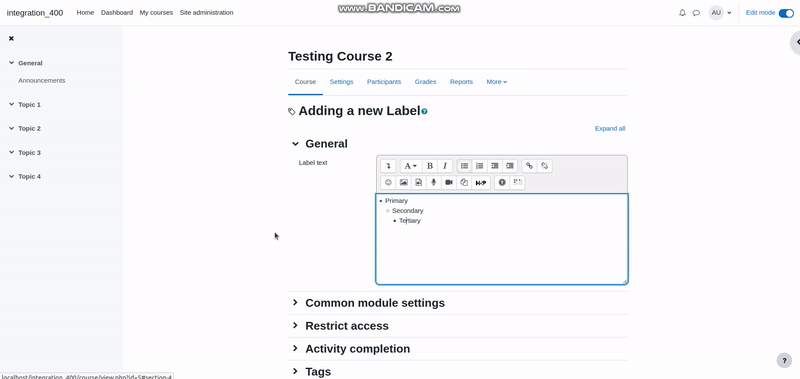Apply an ordered numbered list
Screen dimensions: 800x379
coord(480,166)
